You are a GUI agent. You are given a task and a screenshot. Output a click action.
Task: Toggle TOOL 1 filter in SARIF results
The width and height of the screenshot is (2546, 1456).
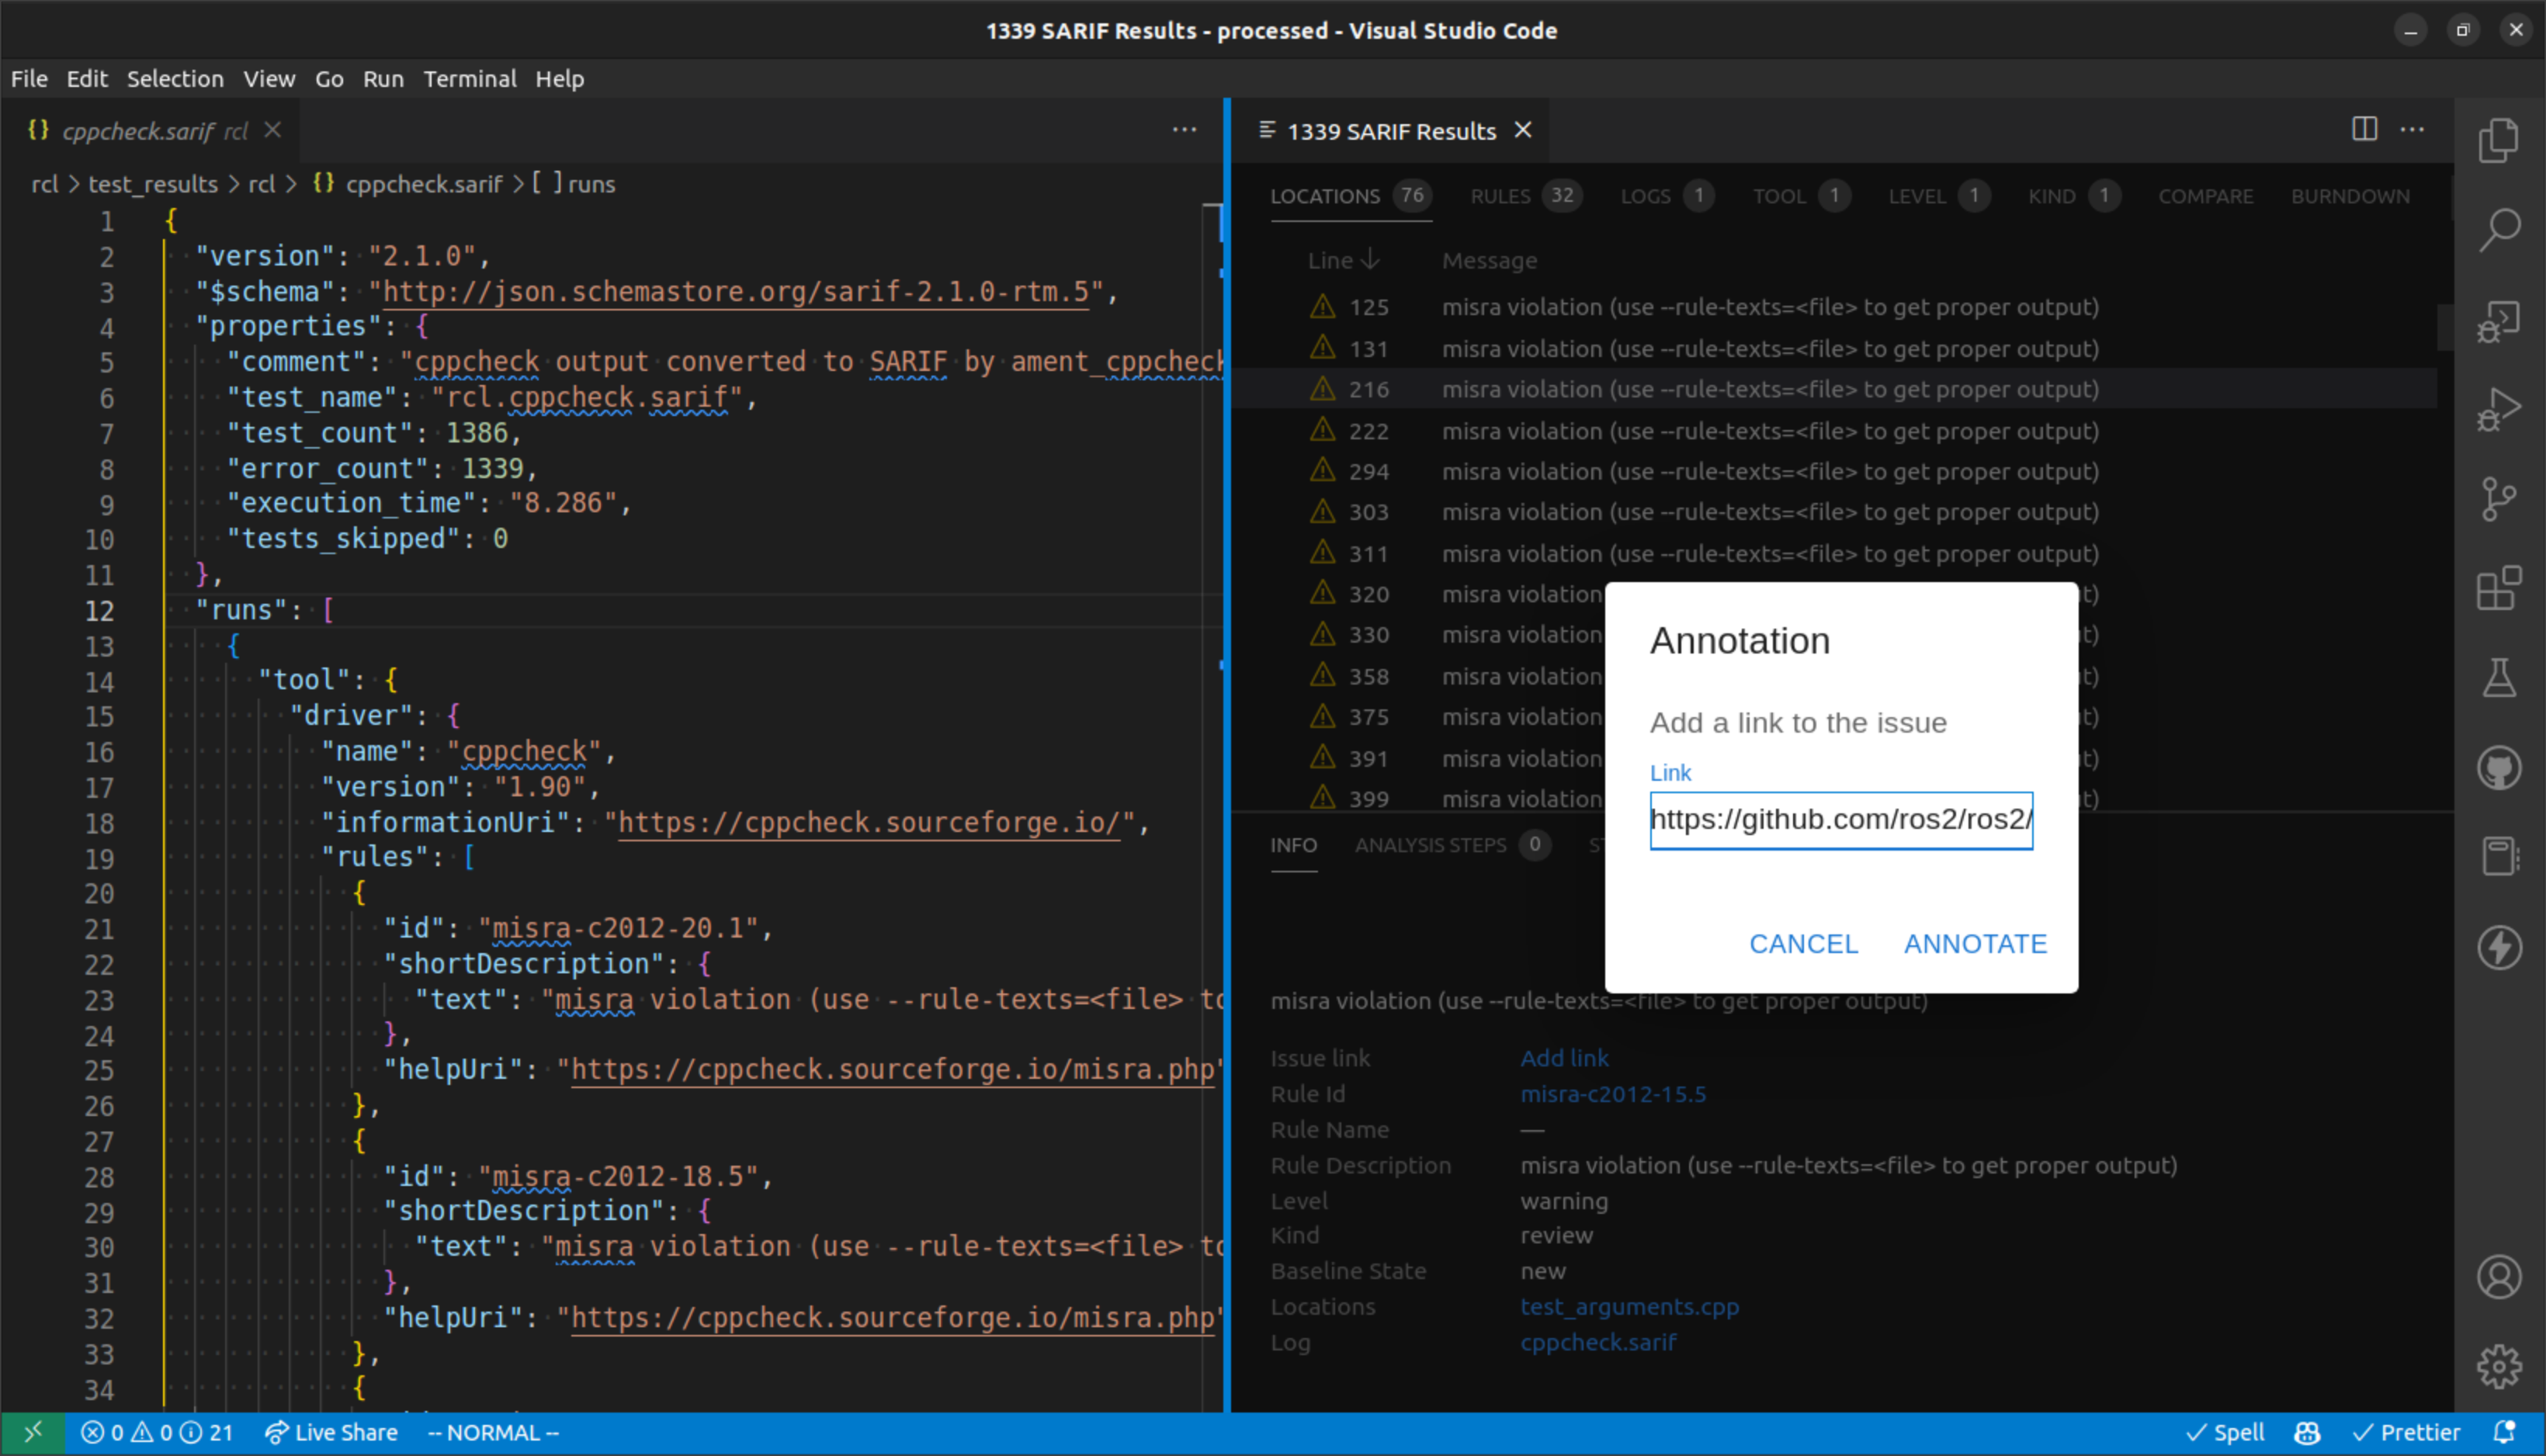click(x=1798, y=194)
